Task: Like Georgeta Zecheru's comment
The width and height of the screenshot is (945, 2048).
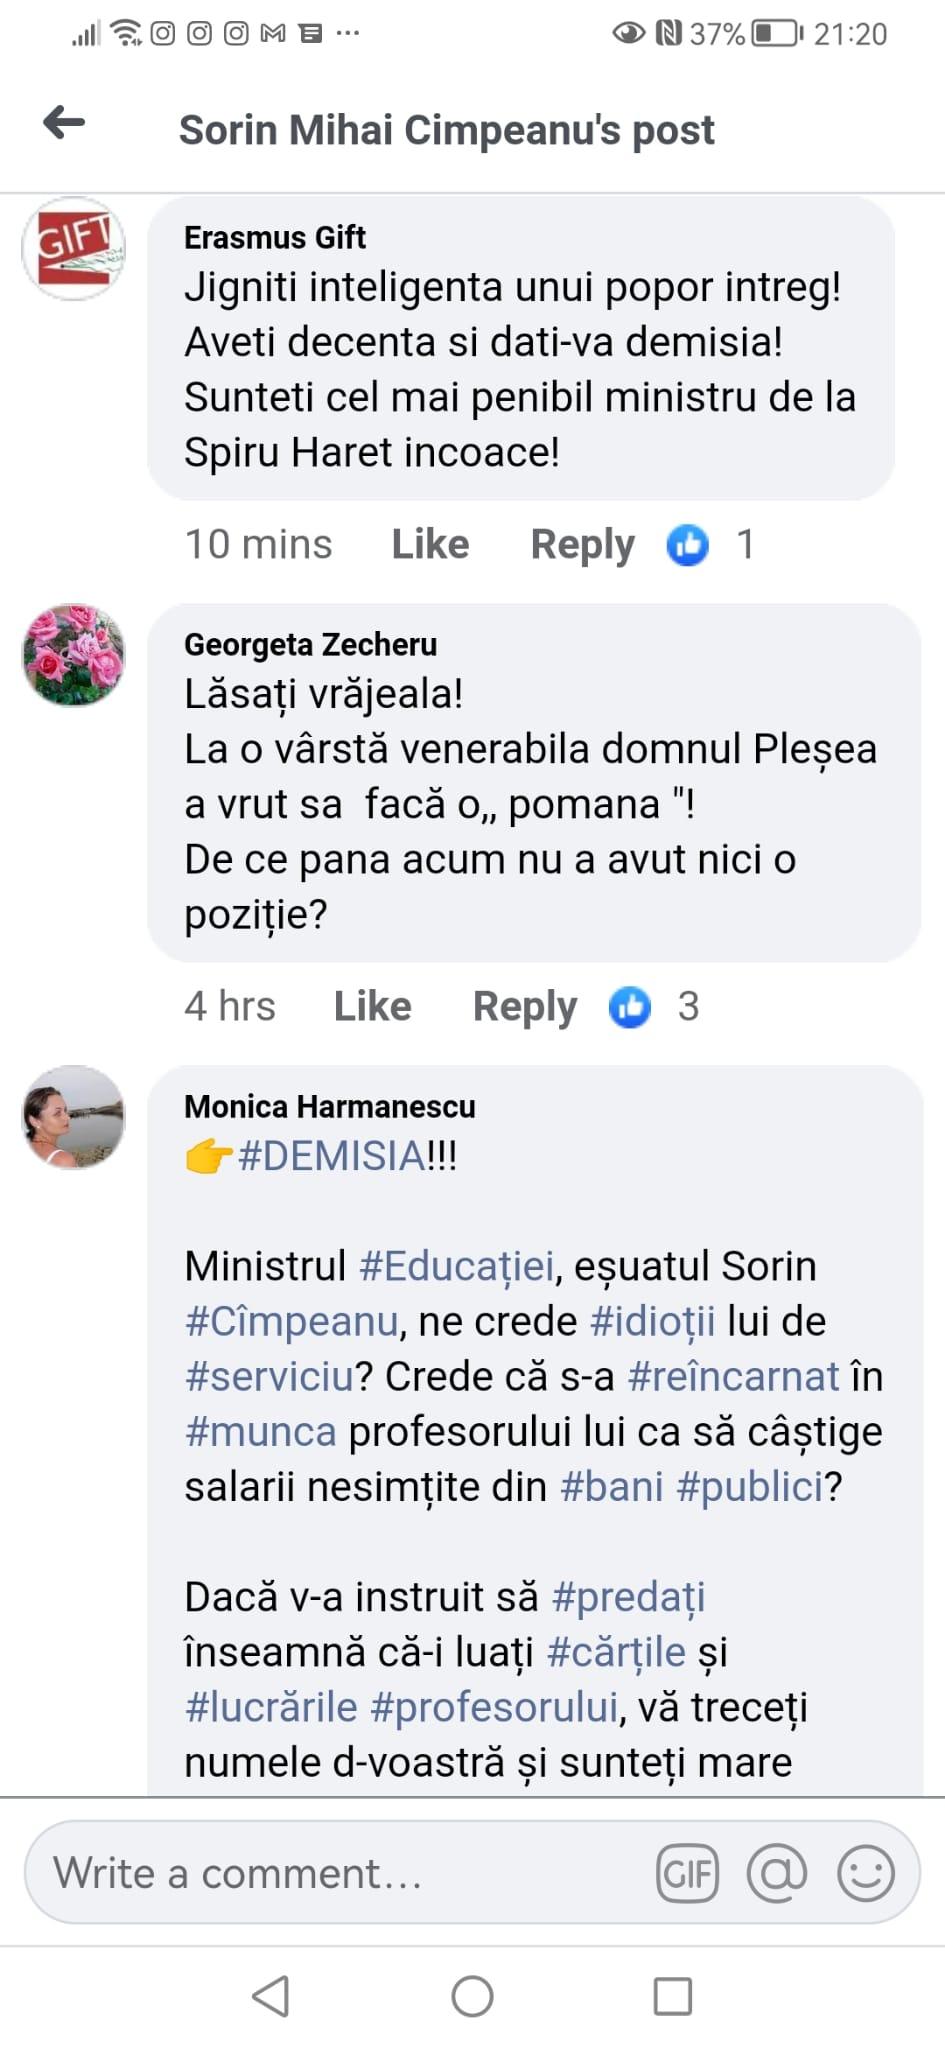Action: click(x=372, y=1007)
